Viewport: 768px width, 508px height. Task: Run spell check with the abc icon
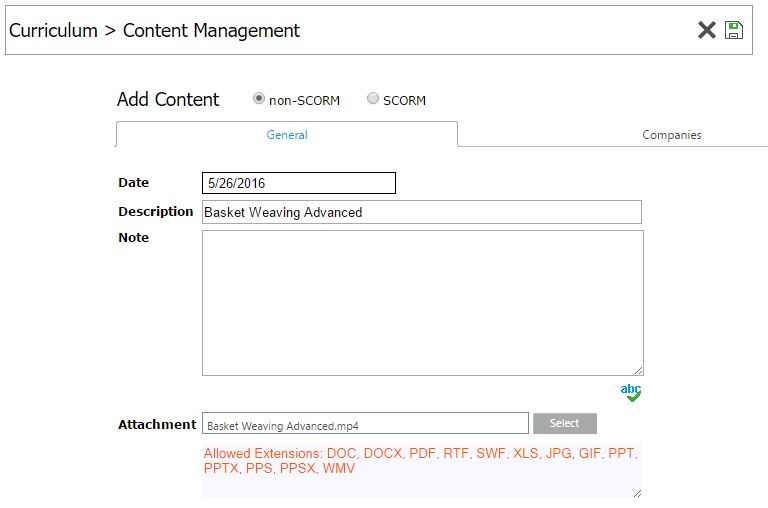[x=631, y=392]
